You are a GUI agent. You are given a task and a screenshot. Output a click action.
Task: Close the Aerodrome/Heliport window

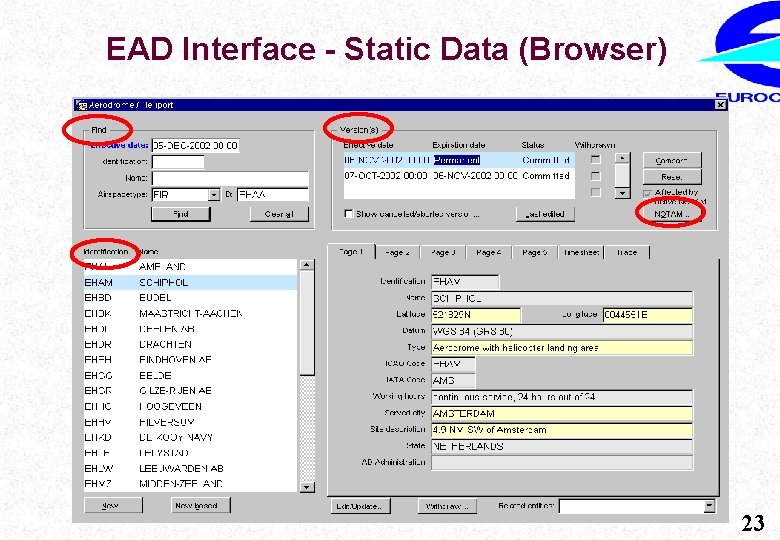(720, 104)
